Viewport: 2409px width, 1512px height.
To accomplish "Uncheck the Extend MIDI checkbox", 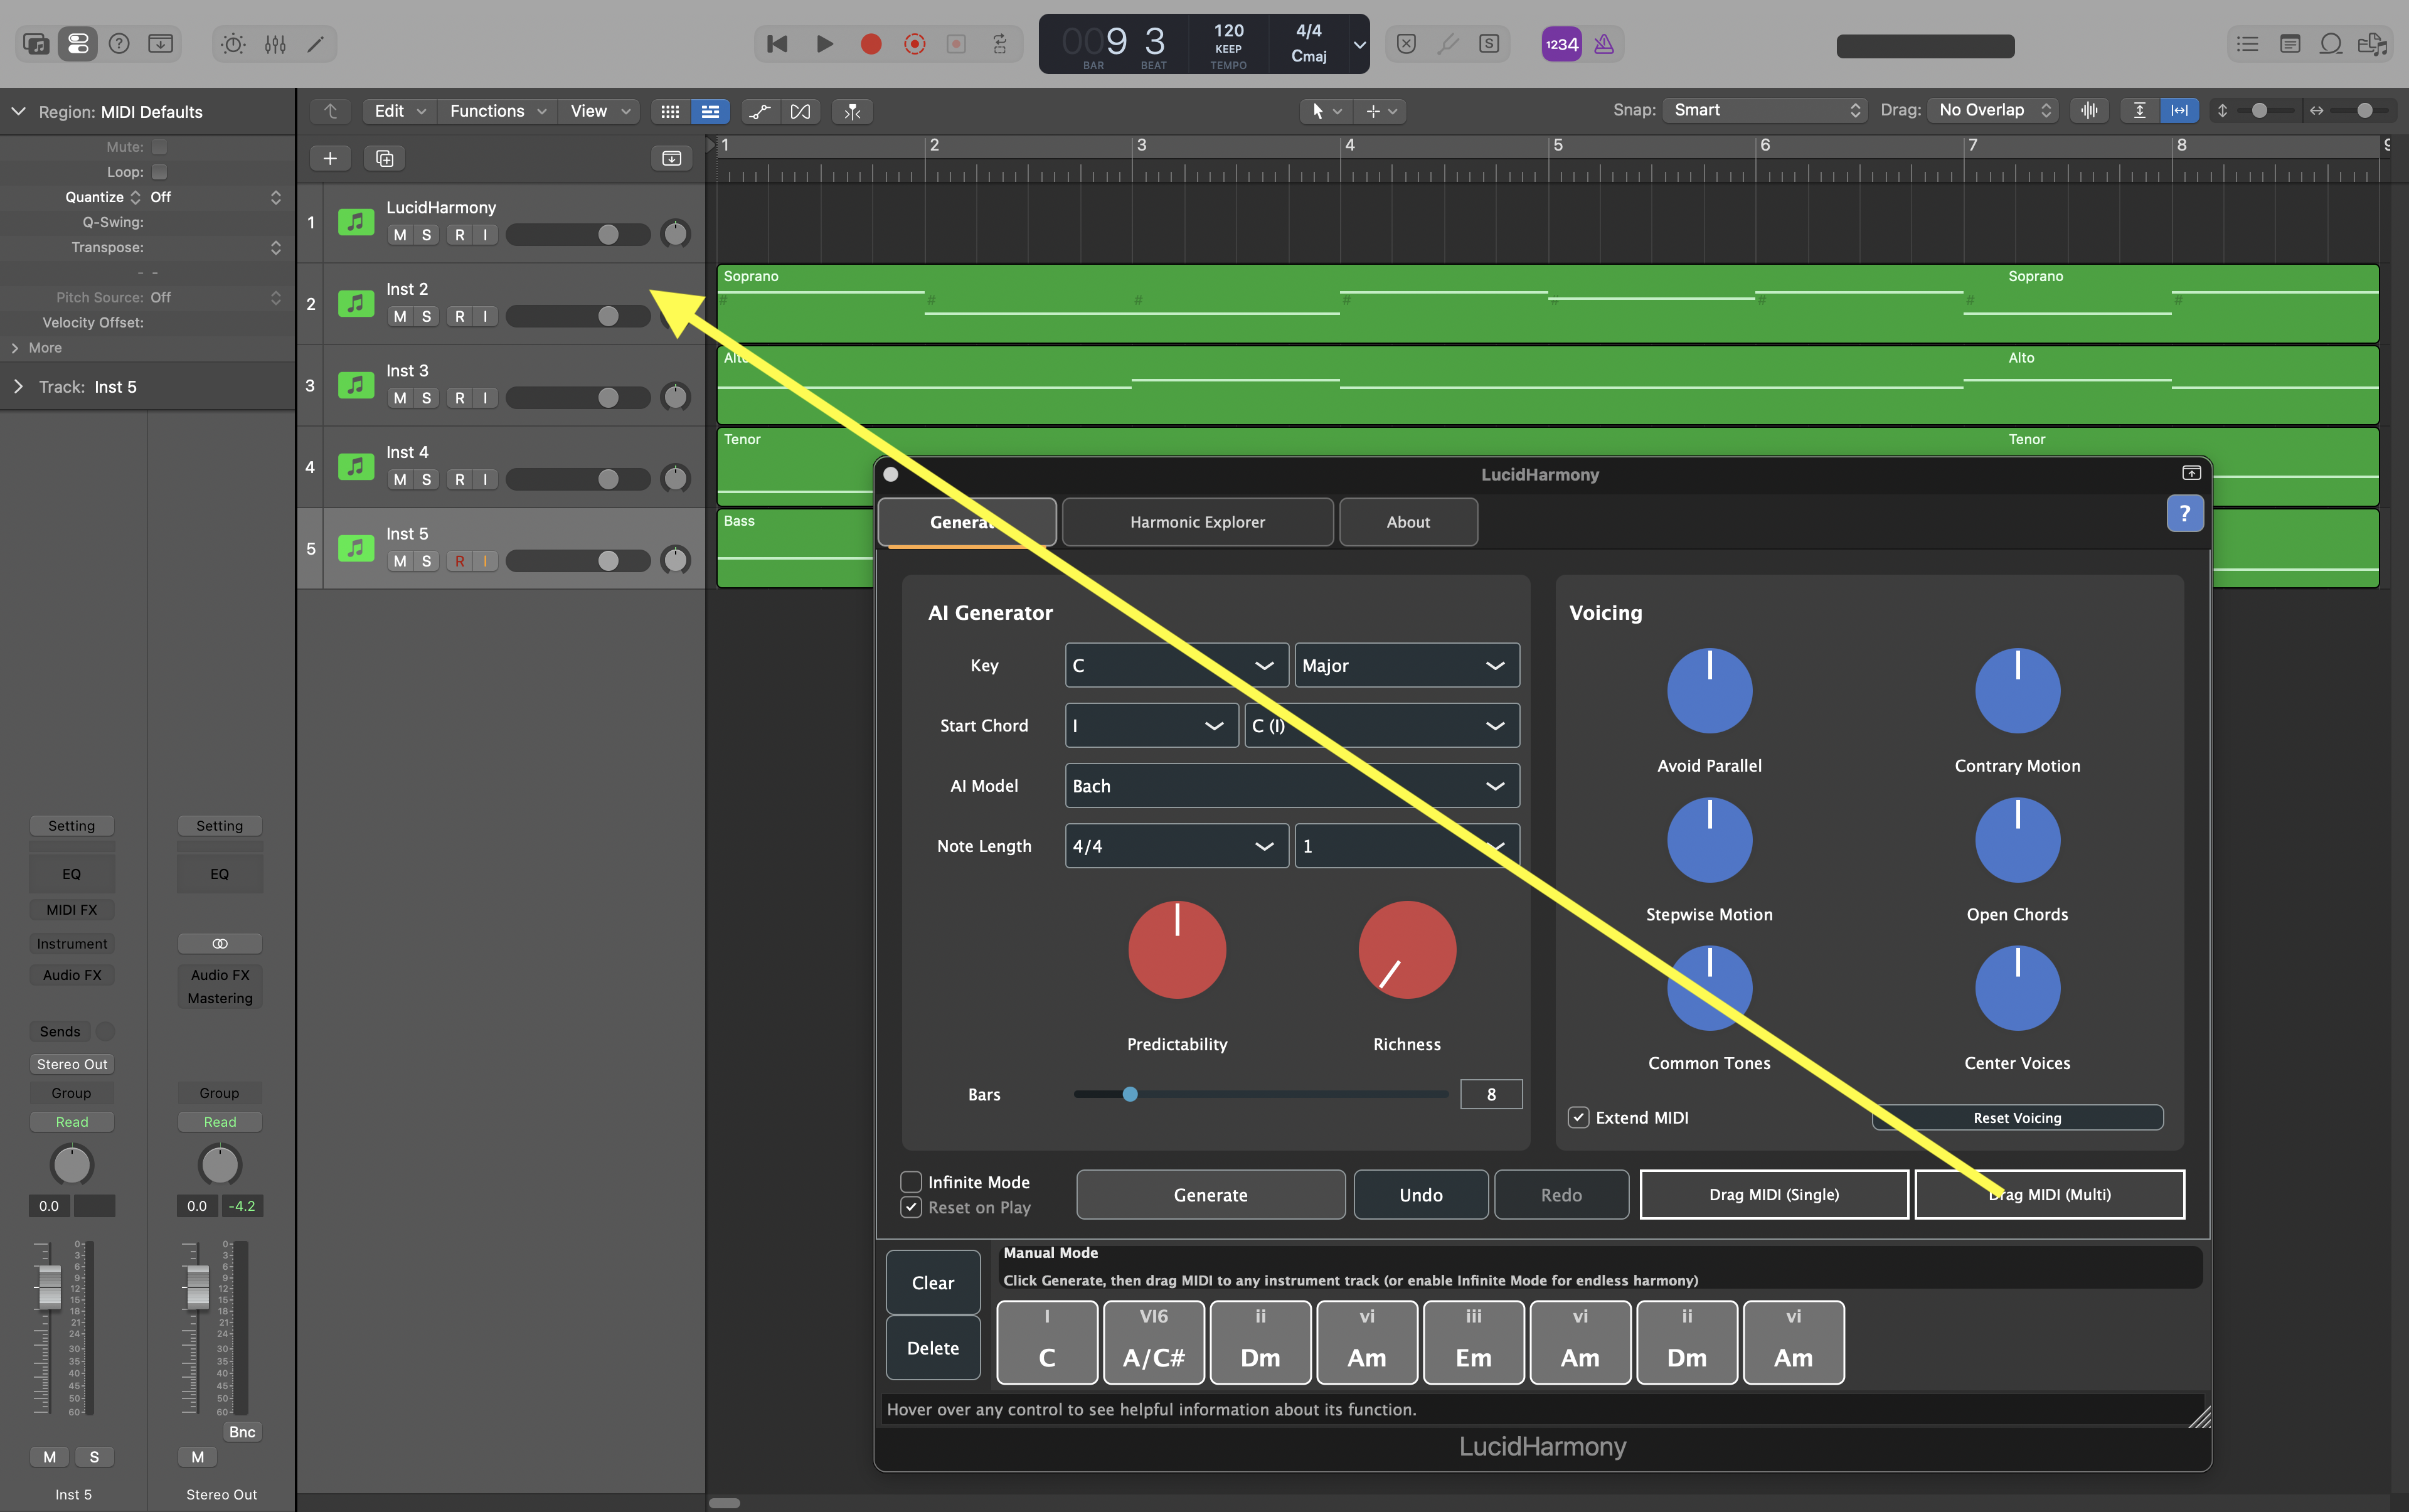I will (1578, 1117).
